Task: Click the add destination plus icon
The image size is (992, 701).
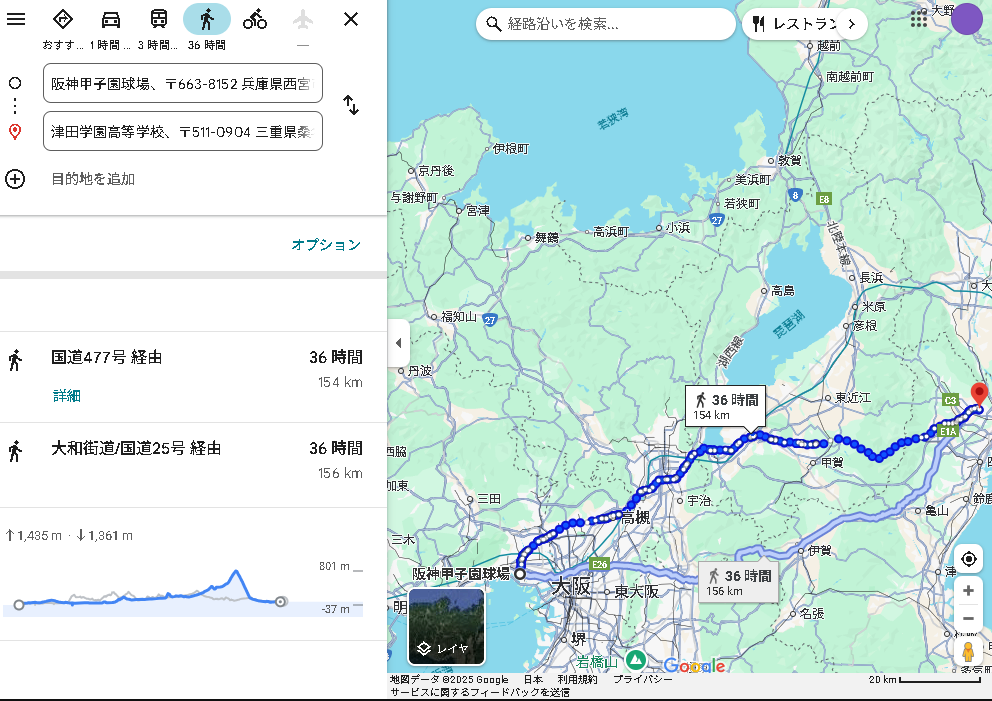Action: pyautogui.click(x=15, y=179)
